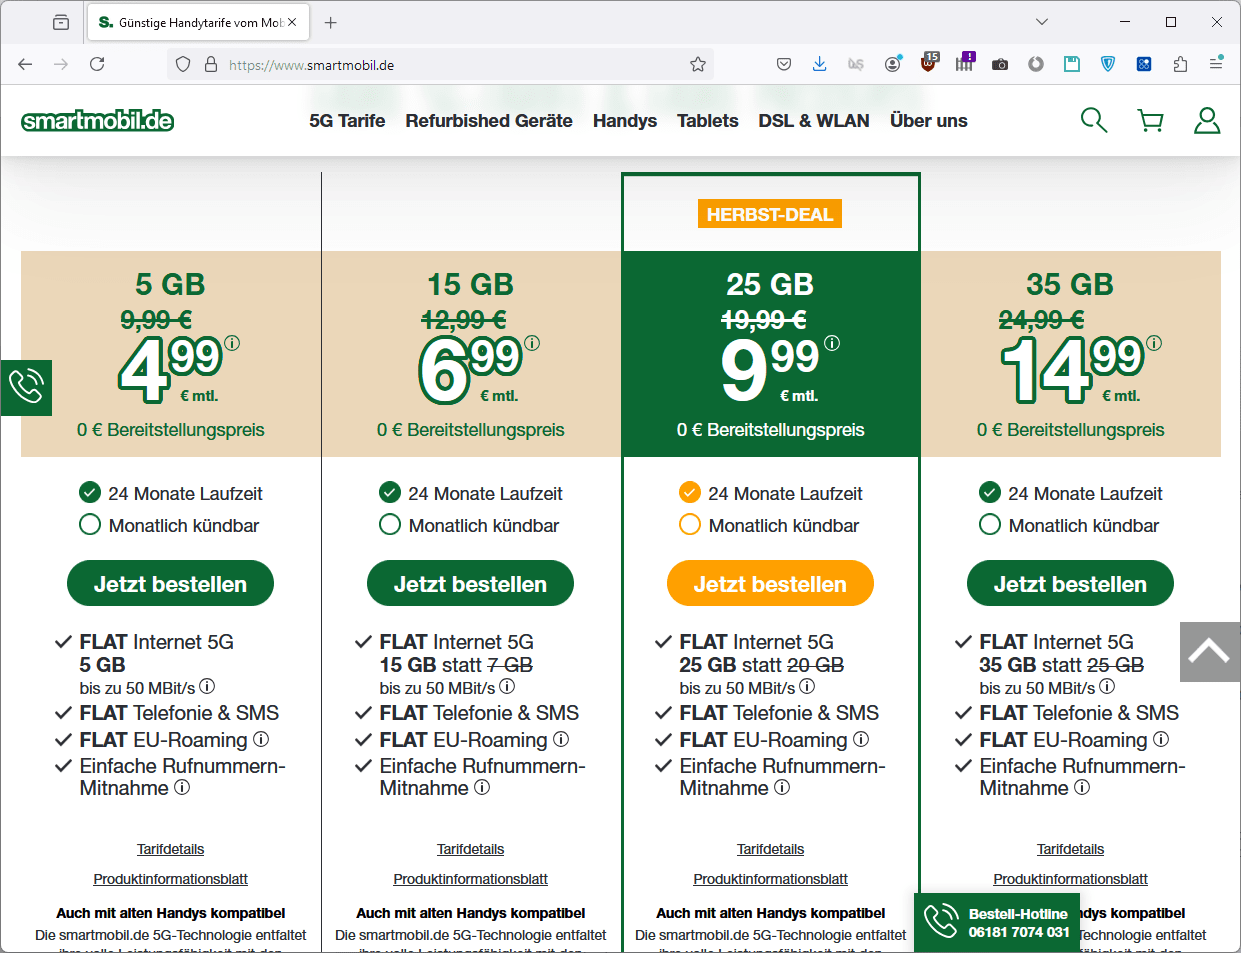This screenshot has width=1241, height=953.
Task: Click the floating phone icon at left edge
Action: 26,387
